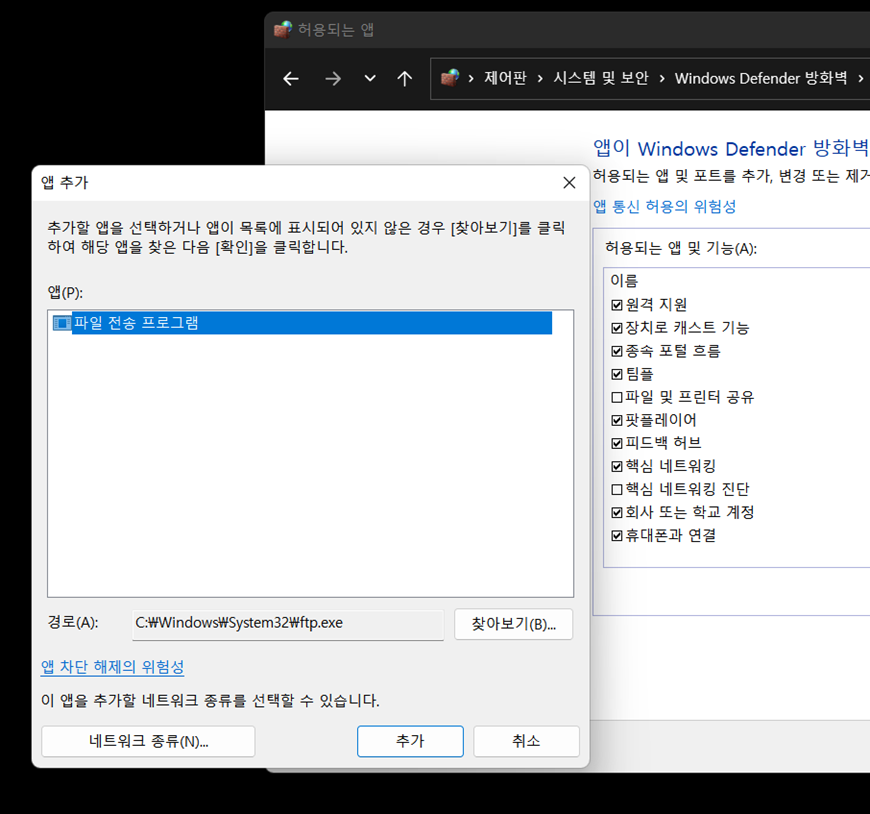Expand the chevron after 제어판

point(540,79)
